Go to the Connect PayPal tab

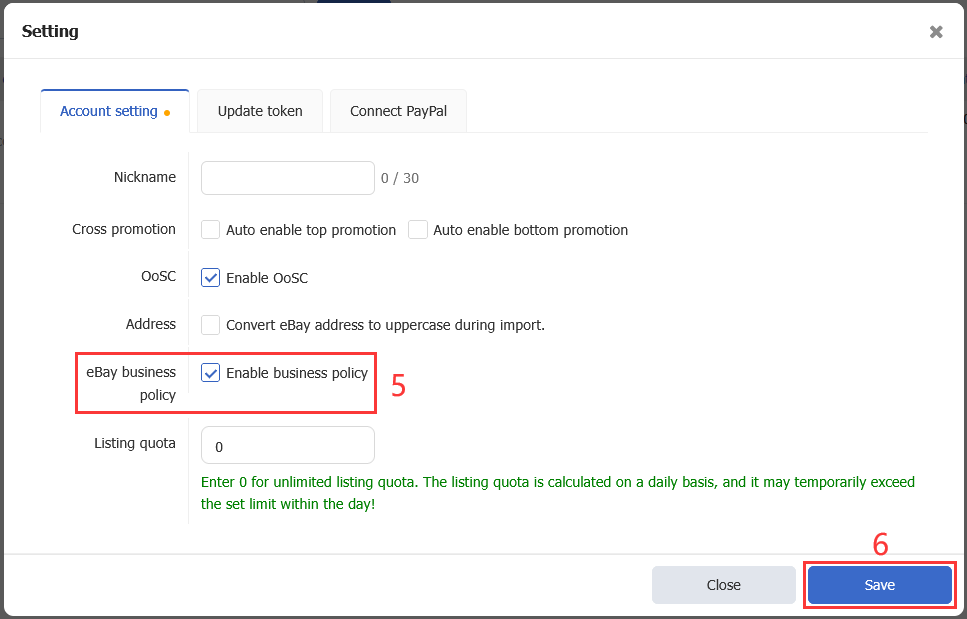click(398, 111)
